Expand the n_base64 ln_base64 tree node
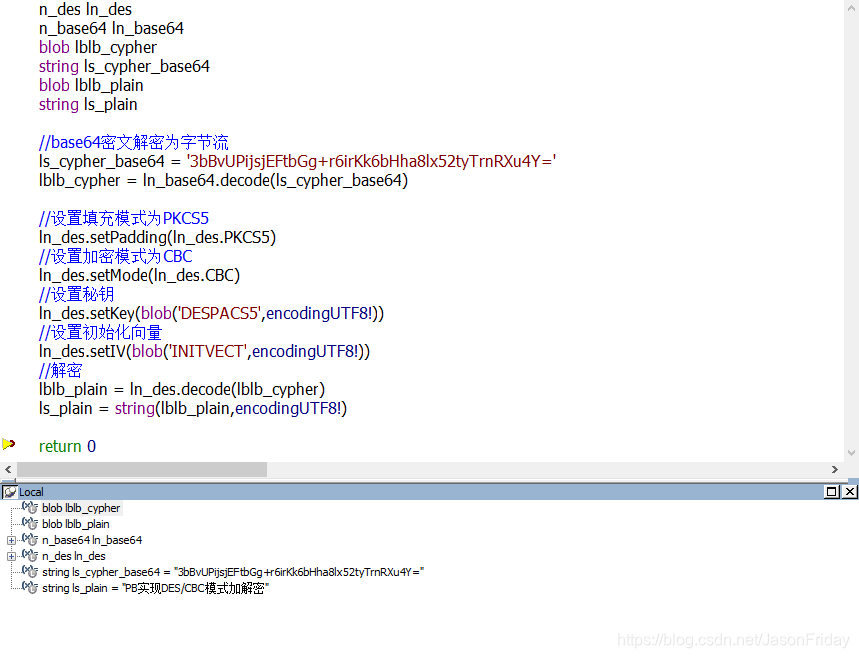Screen dimensions: 859x658 pos(11,540)
